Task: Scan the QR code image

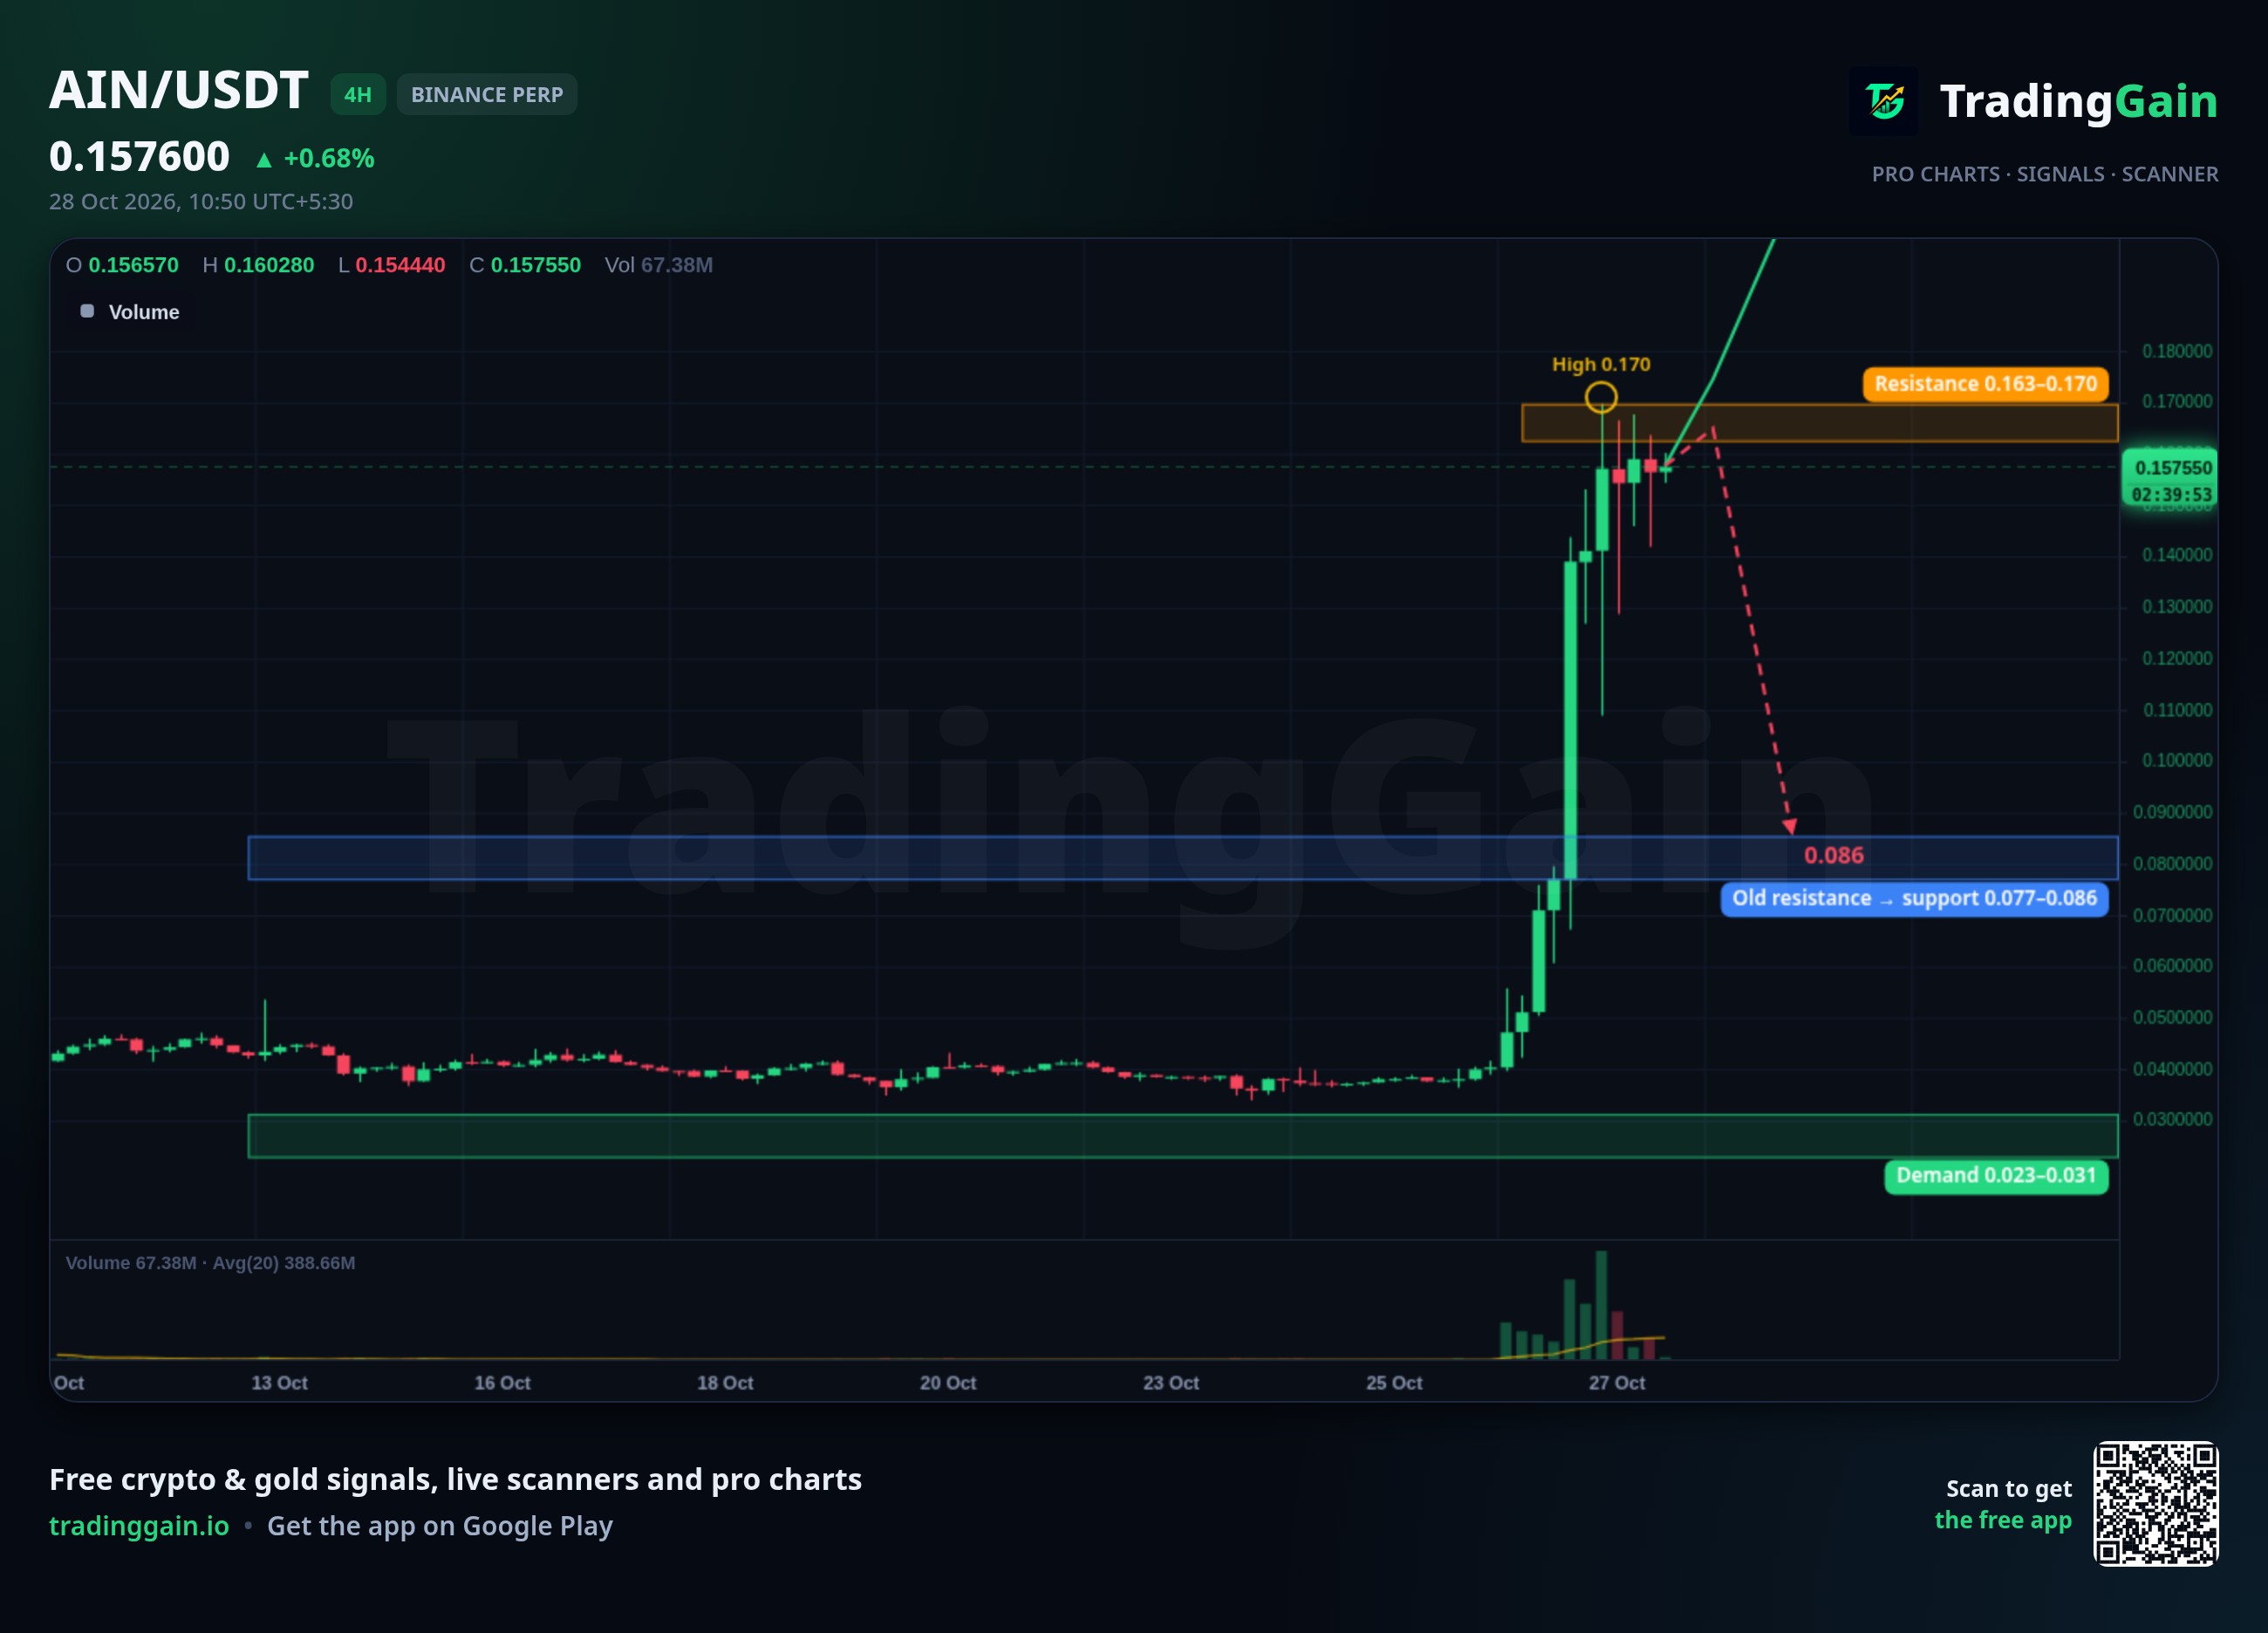Action: pos(2156,1503)
